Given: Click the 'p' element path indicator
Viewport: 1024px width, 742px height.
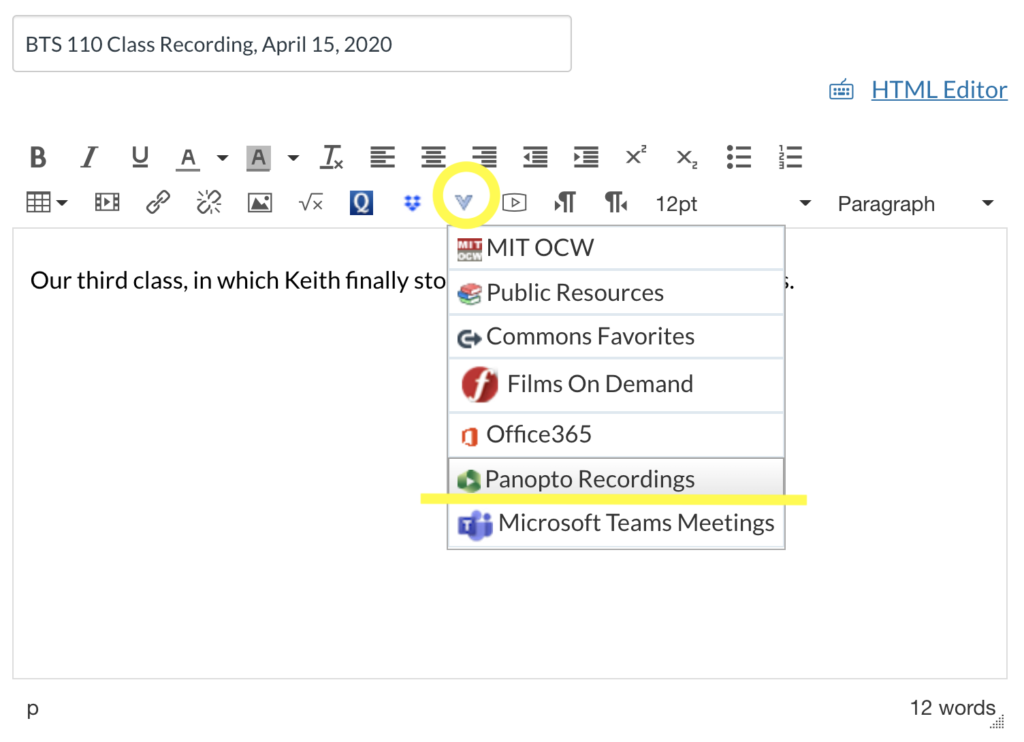Looking at the screenshot, I should coord(33,709).
